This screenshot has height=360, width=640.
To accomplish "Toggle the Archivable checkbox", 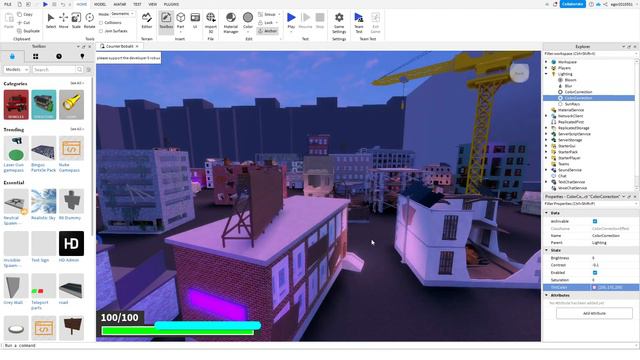I will coord(595,221).
